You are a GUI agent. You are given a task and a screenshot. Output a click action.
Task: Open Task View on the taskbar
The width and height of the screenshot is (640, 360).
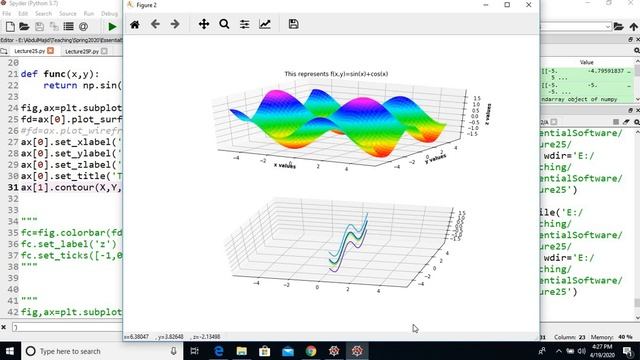coord(195,351)
